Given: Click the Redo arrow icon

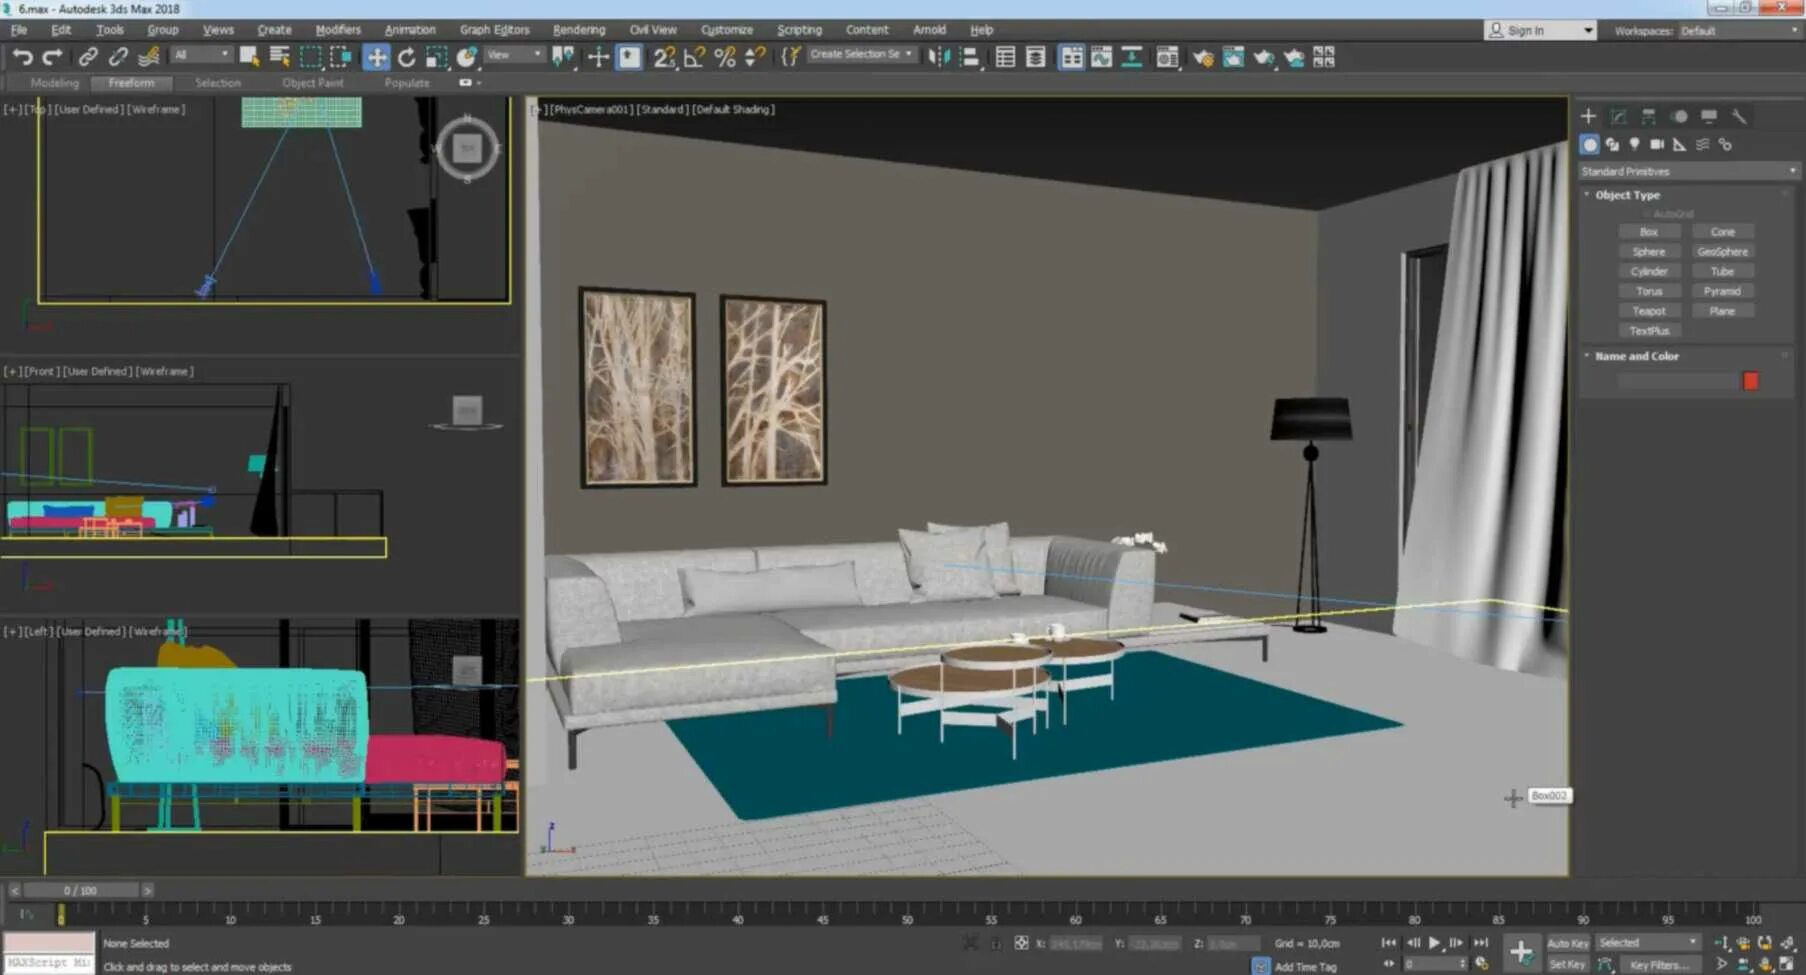Looking at the screenshot, I should coord(52,57).
